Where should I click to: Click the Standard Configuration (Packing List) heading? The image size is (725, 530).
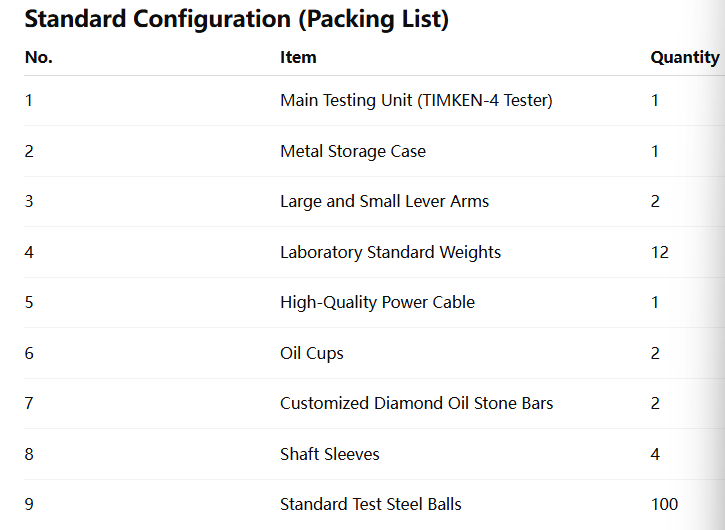point(236,19)
